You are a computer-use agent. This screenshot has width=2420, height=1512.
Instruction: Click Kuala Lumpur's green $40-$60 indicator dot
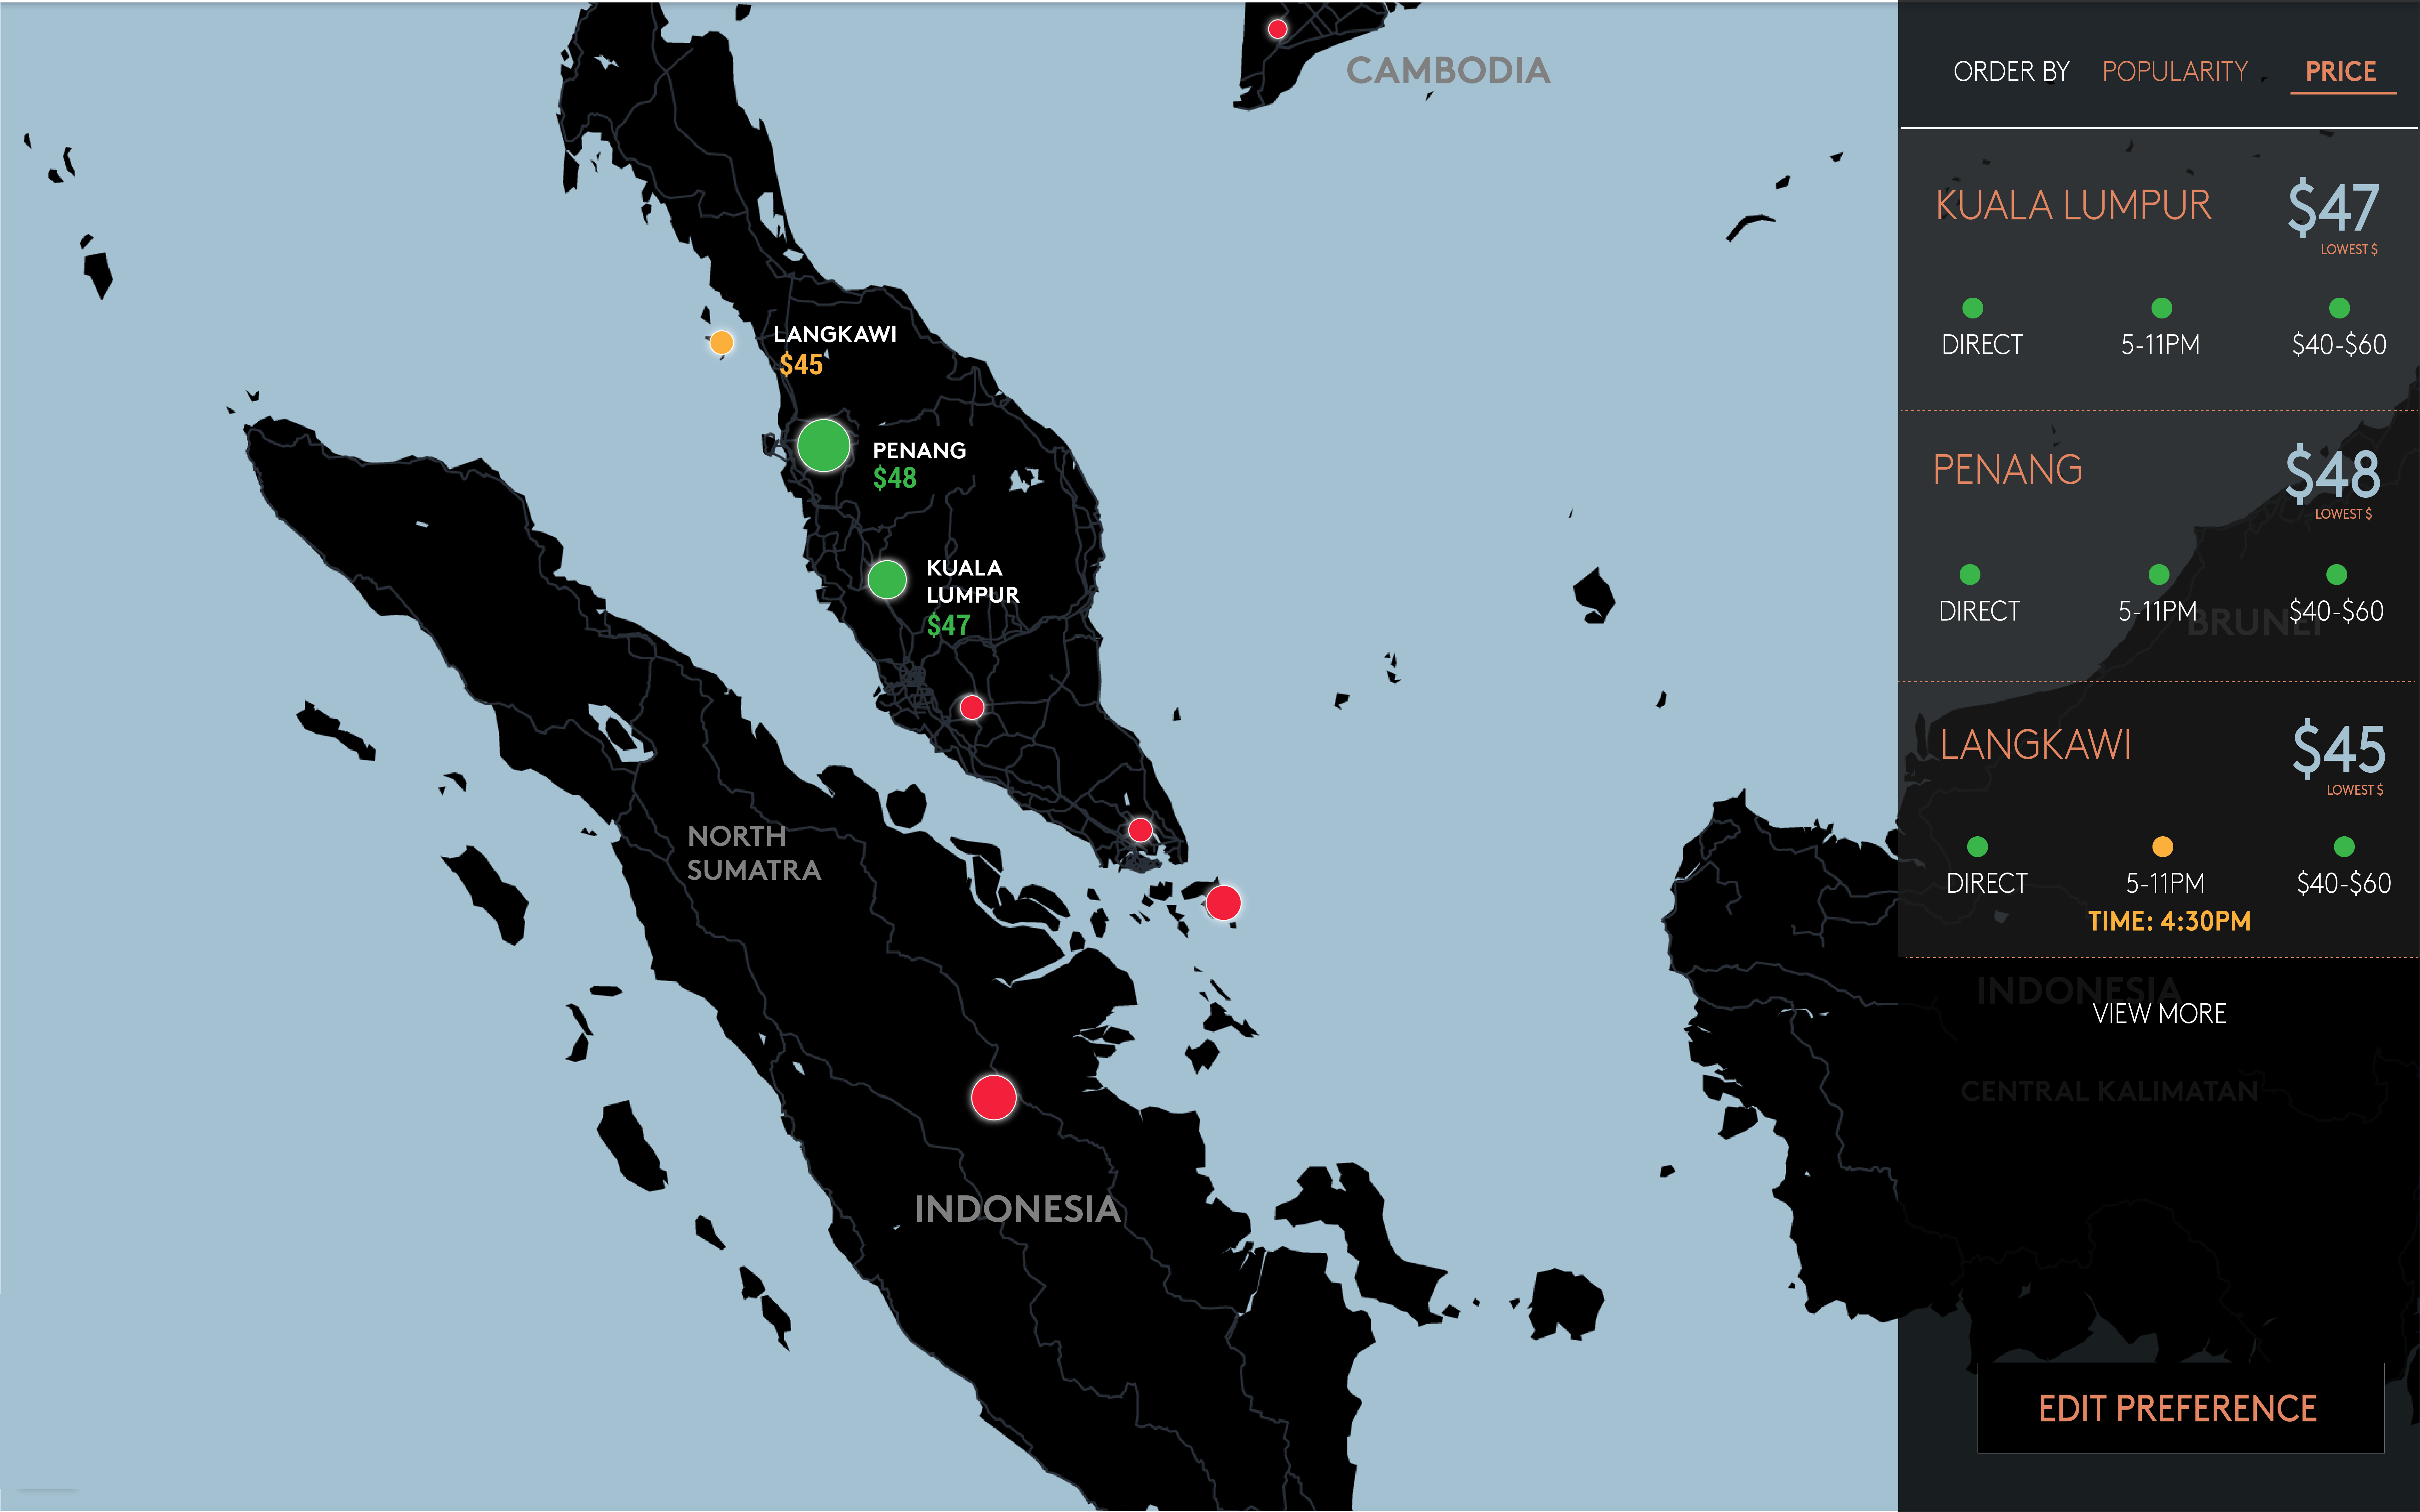2339,308
